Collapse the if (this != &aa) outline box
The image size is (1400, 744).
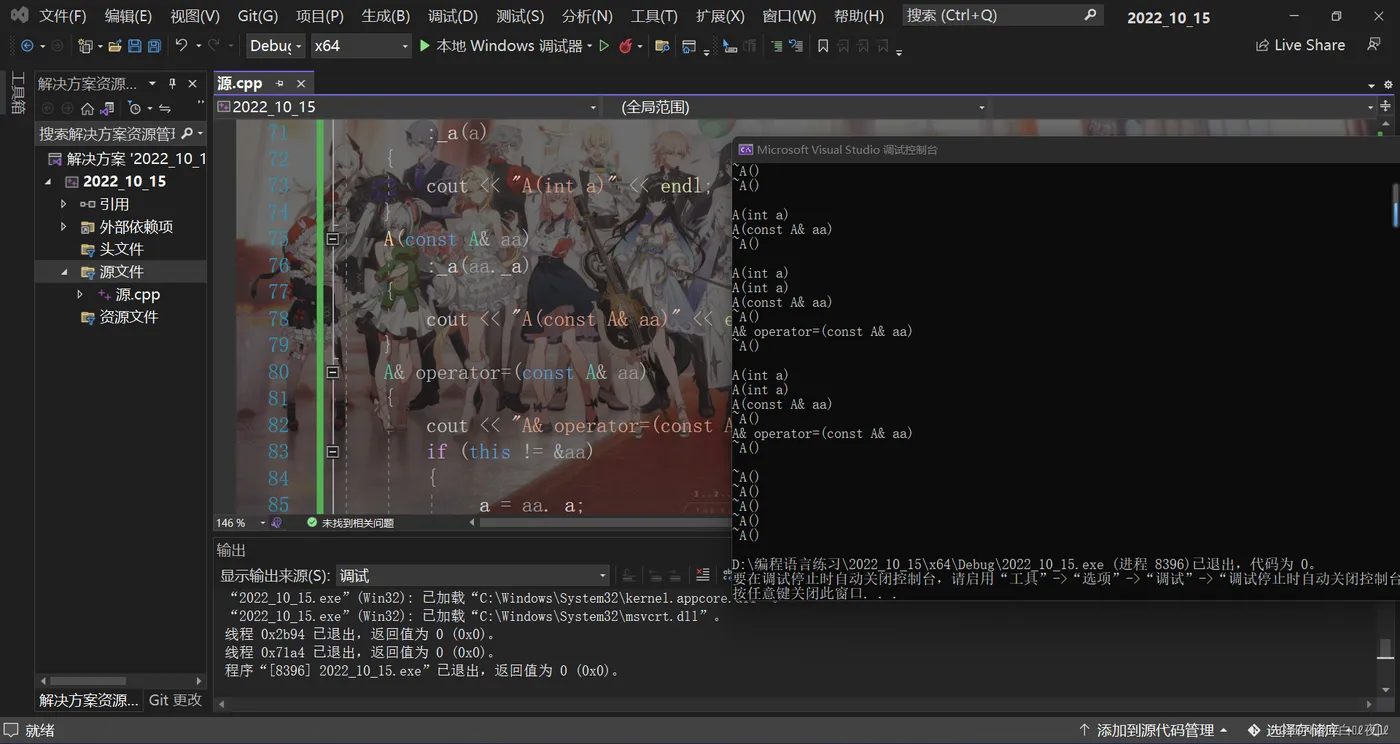coord(333,452)
